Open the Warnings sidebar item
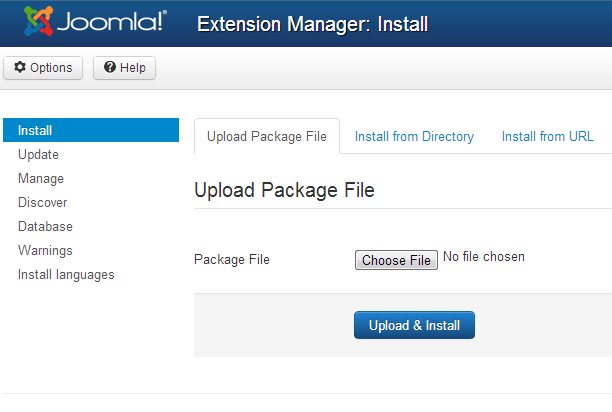Image resolution: width=612 pixels, height=412 pixels. (45, 250)
